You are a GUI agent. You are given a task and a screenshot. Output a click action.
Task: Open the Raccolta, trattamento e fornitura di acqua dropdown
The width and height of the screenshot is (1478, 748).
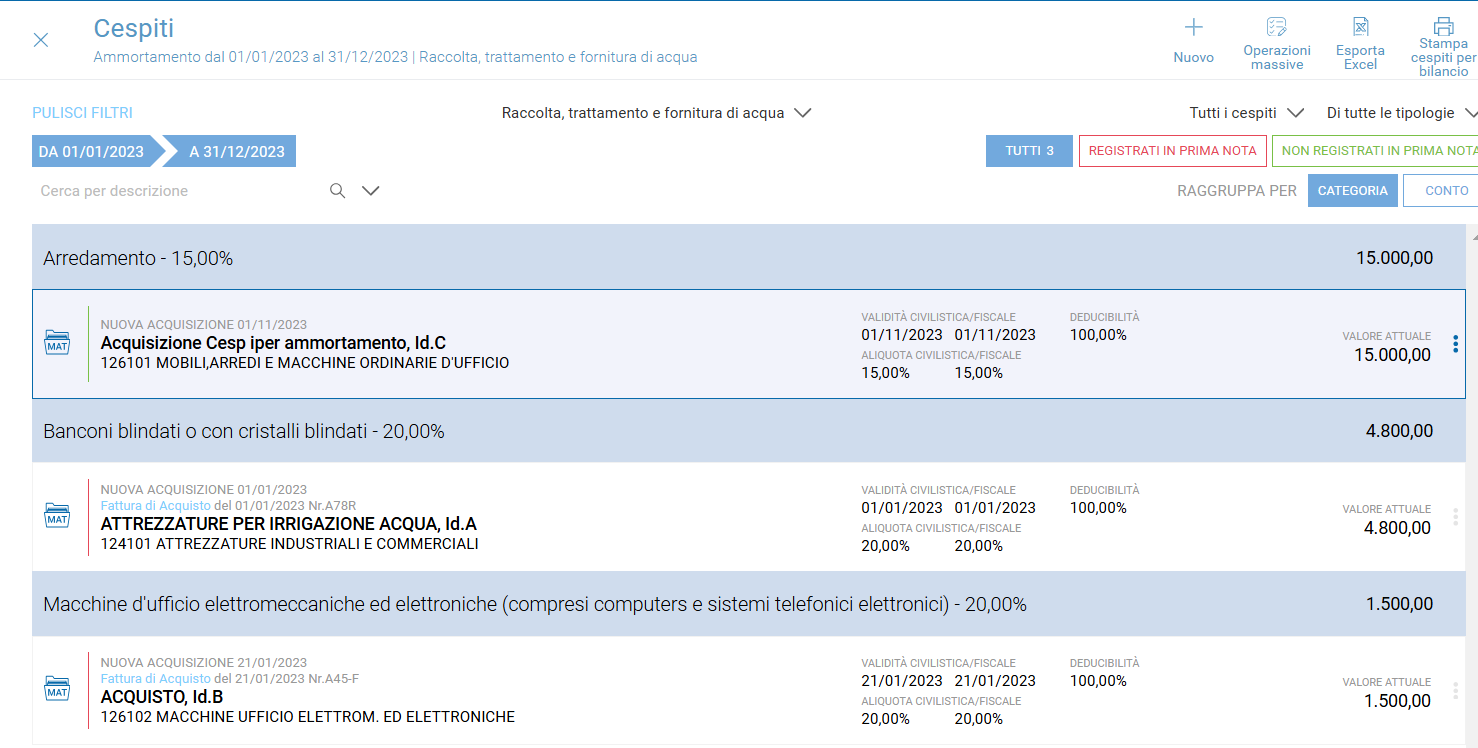pos(656,113)
